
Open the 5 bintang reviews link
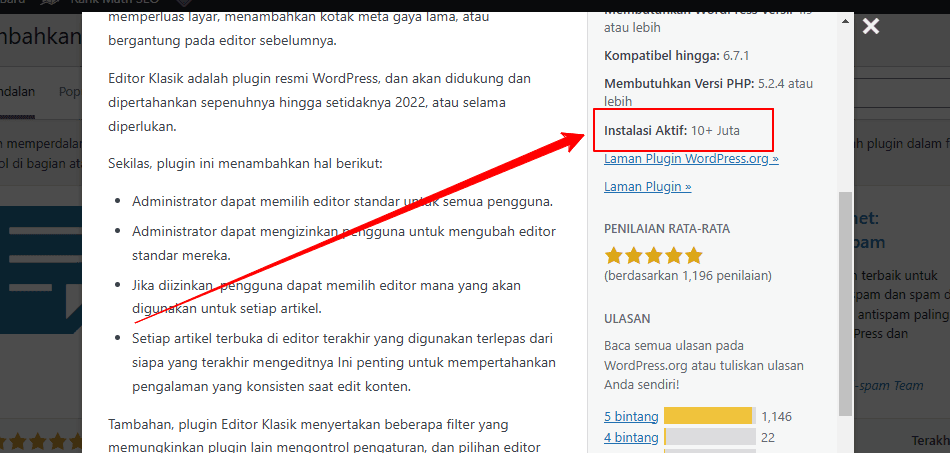click(x=631, y=417)
